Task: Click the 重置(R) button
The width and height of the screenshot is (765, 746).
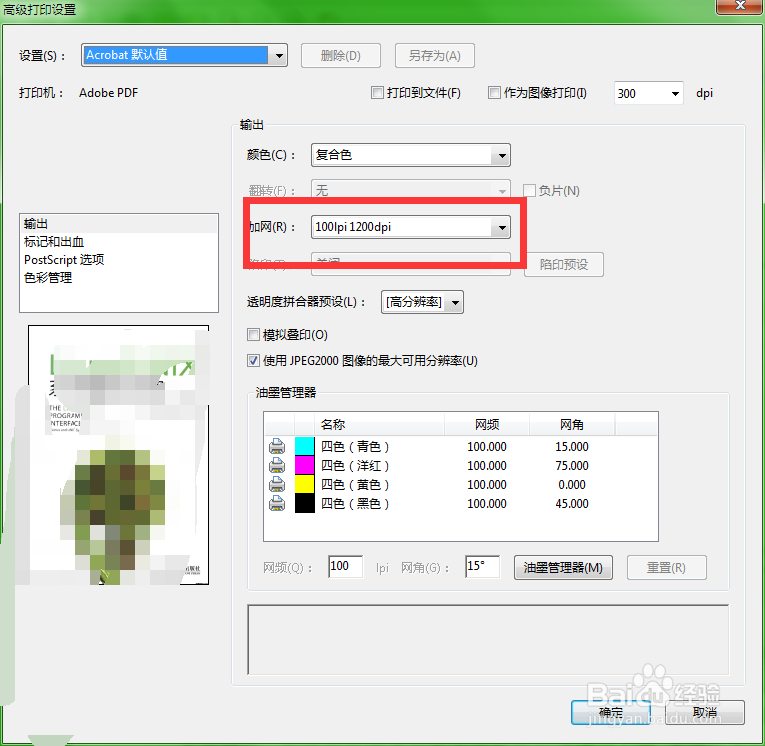Action: pyautogui.click(x=666, y=567)
